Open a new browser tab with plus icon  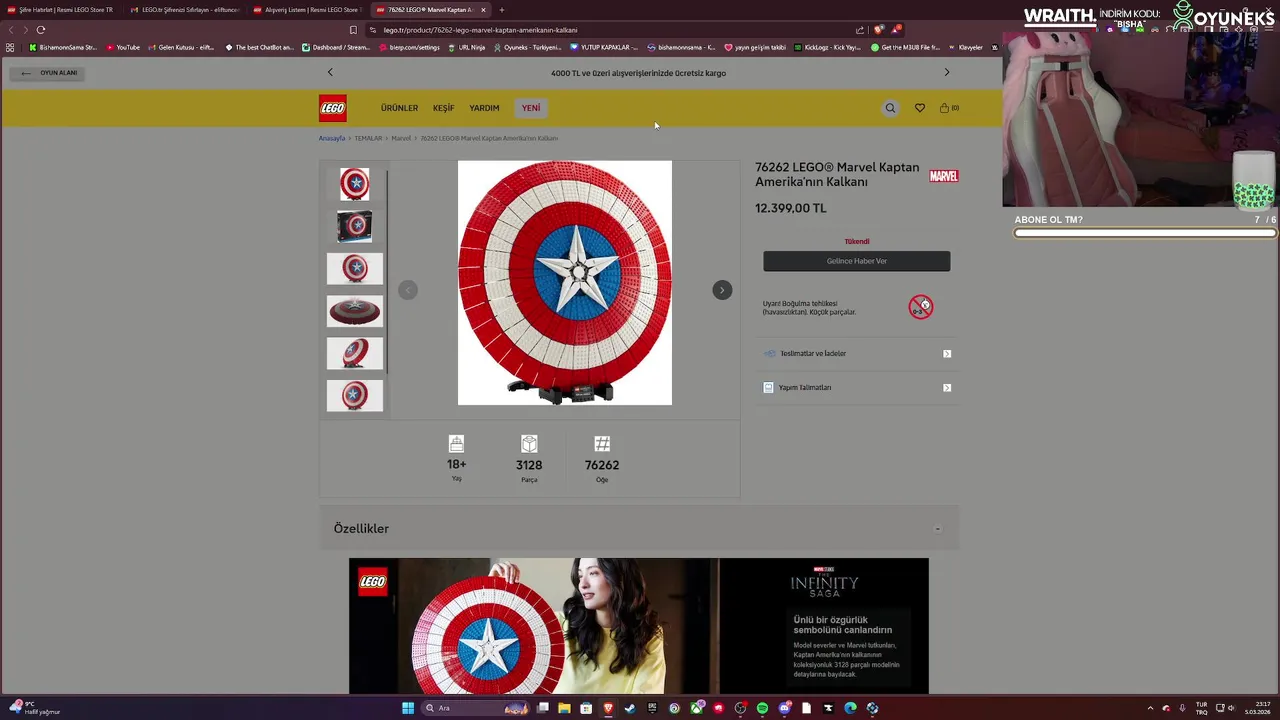coord(502,10)
